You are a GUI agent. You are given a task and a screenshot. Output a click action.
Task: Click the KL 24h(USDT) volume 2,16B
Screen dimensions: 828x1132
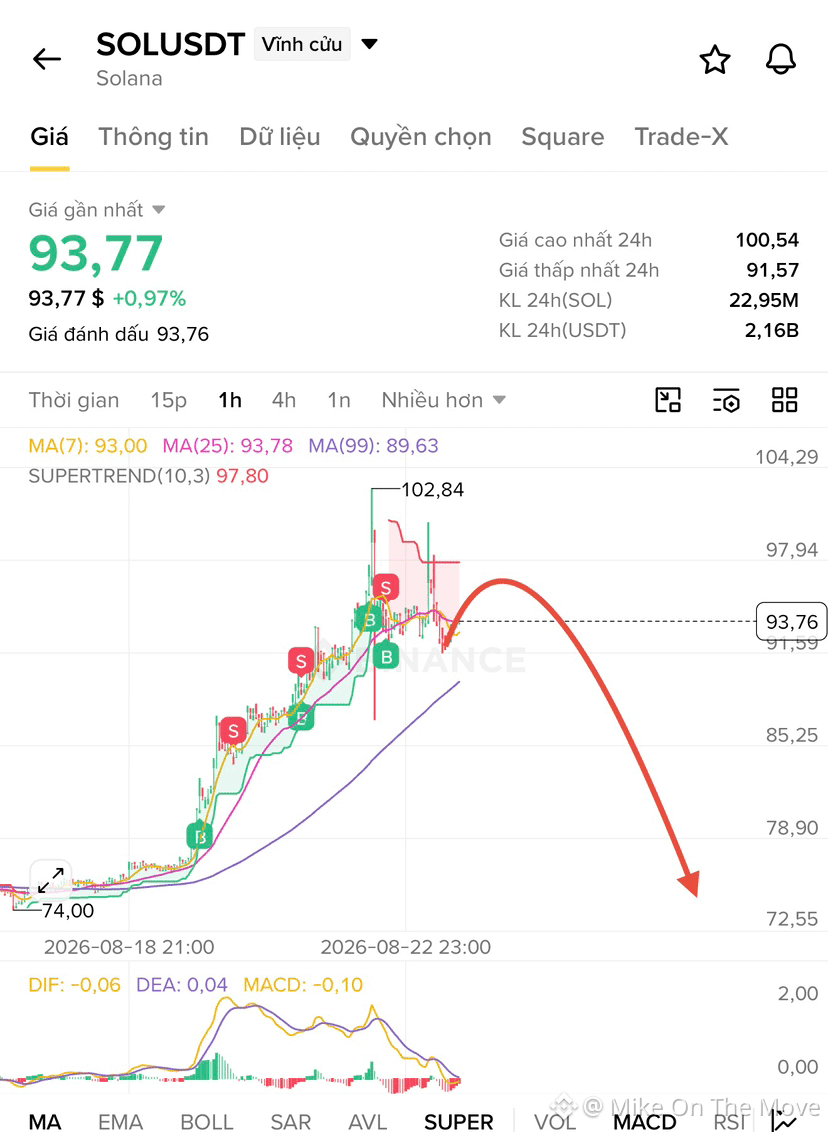point(772,330)
